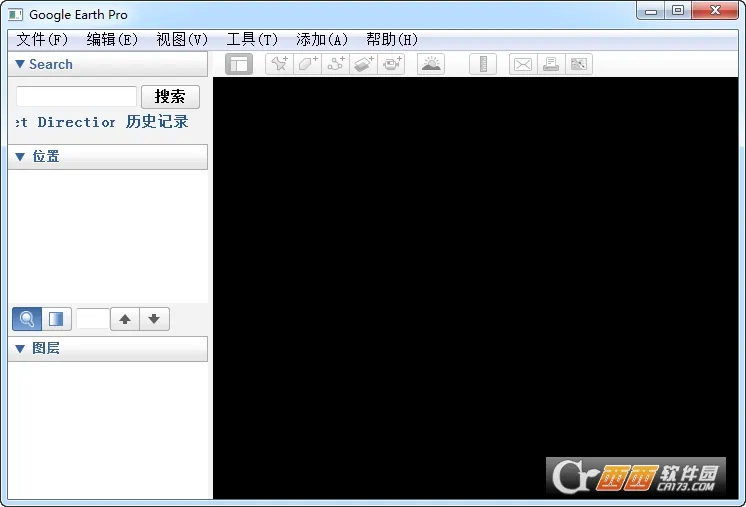
Task: Minimize the Google Earth Pro window
Action: [651, 11]
